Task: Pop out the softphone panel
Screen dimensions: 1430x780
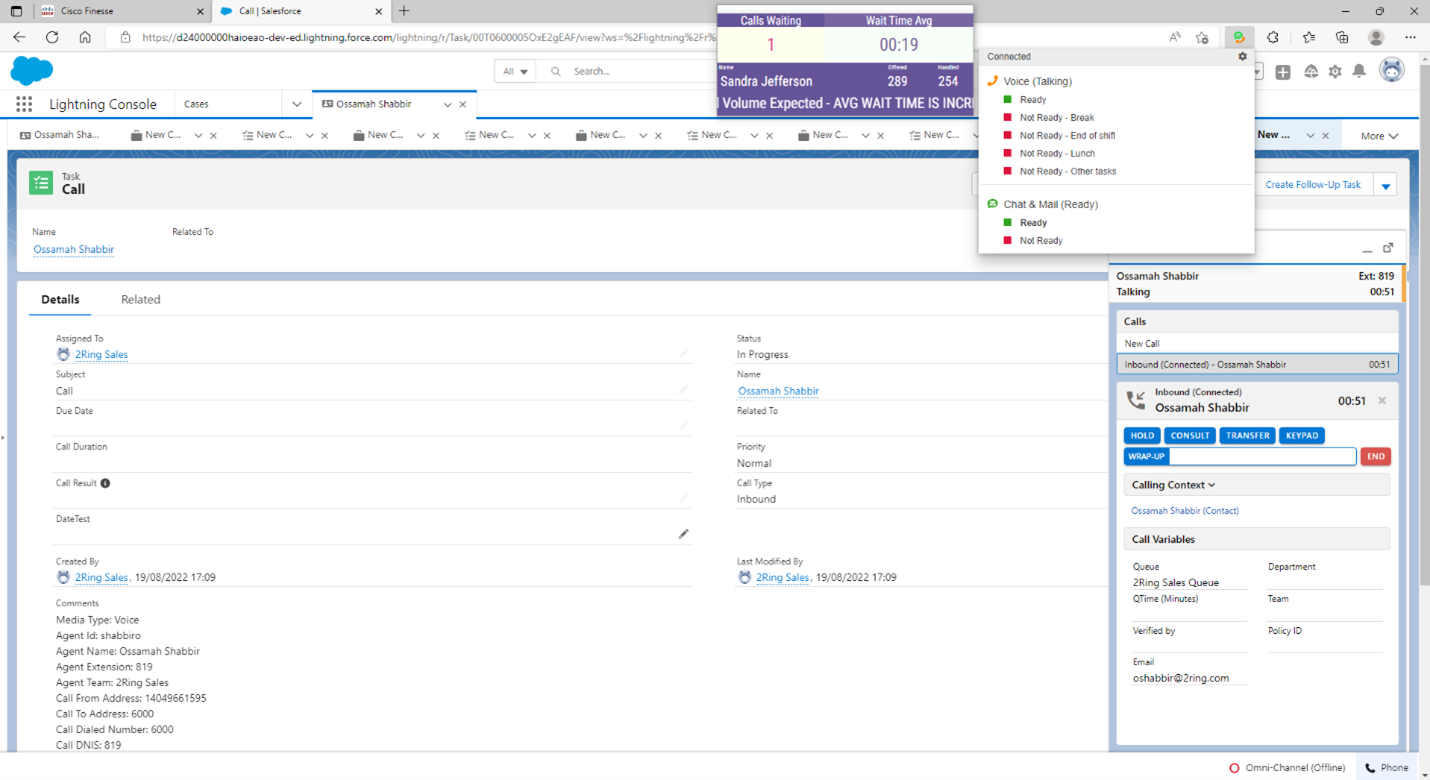Action: [1388, 248]
